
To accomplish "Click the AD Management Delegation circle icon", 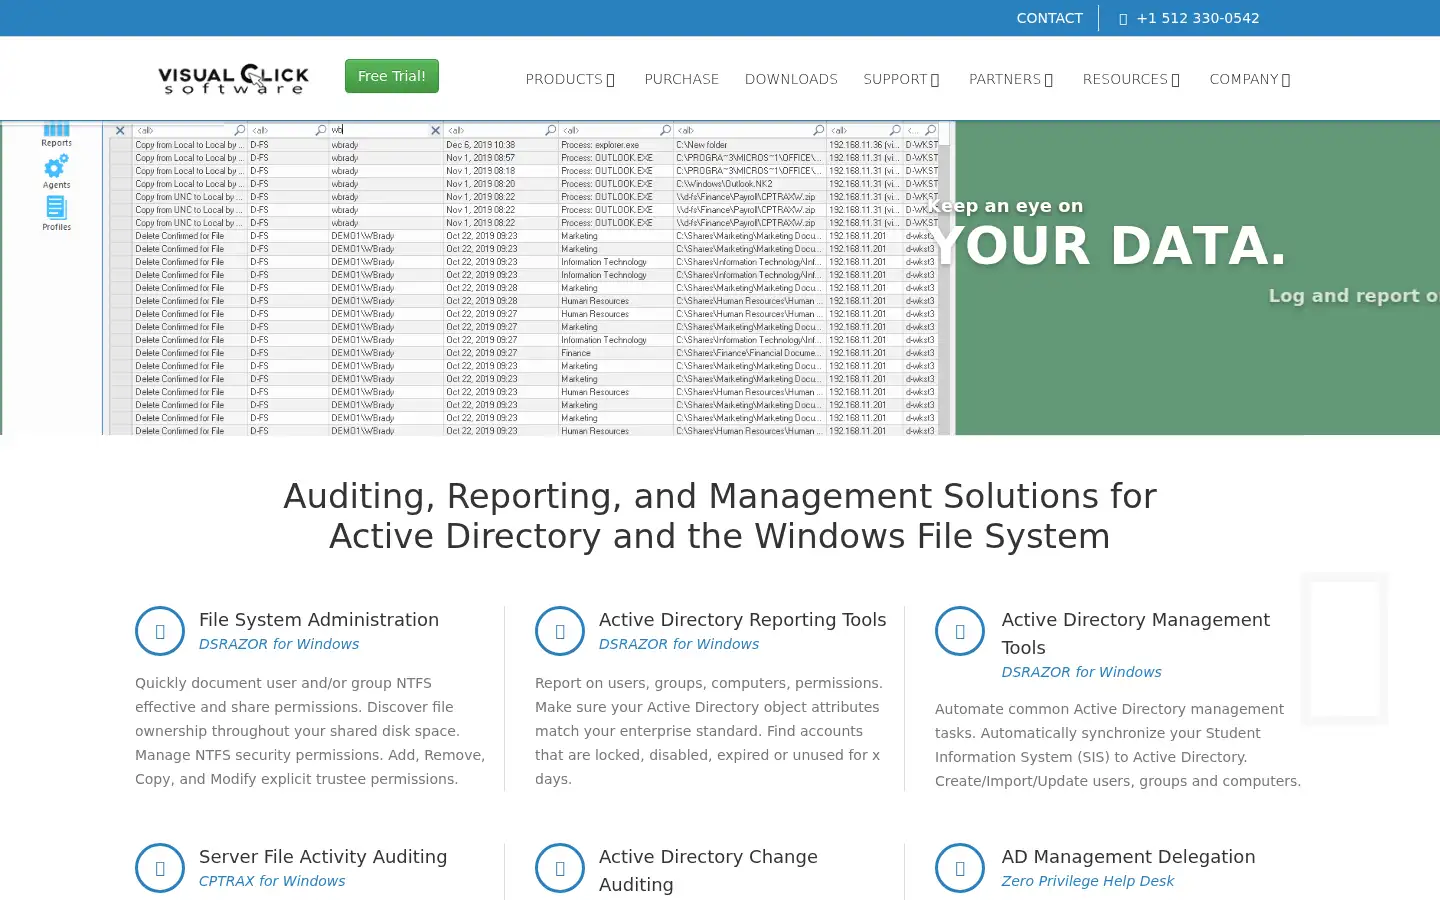I will (960, 868).
